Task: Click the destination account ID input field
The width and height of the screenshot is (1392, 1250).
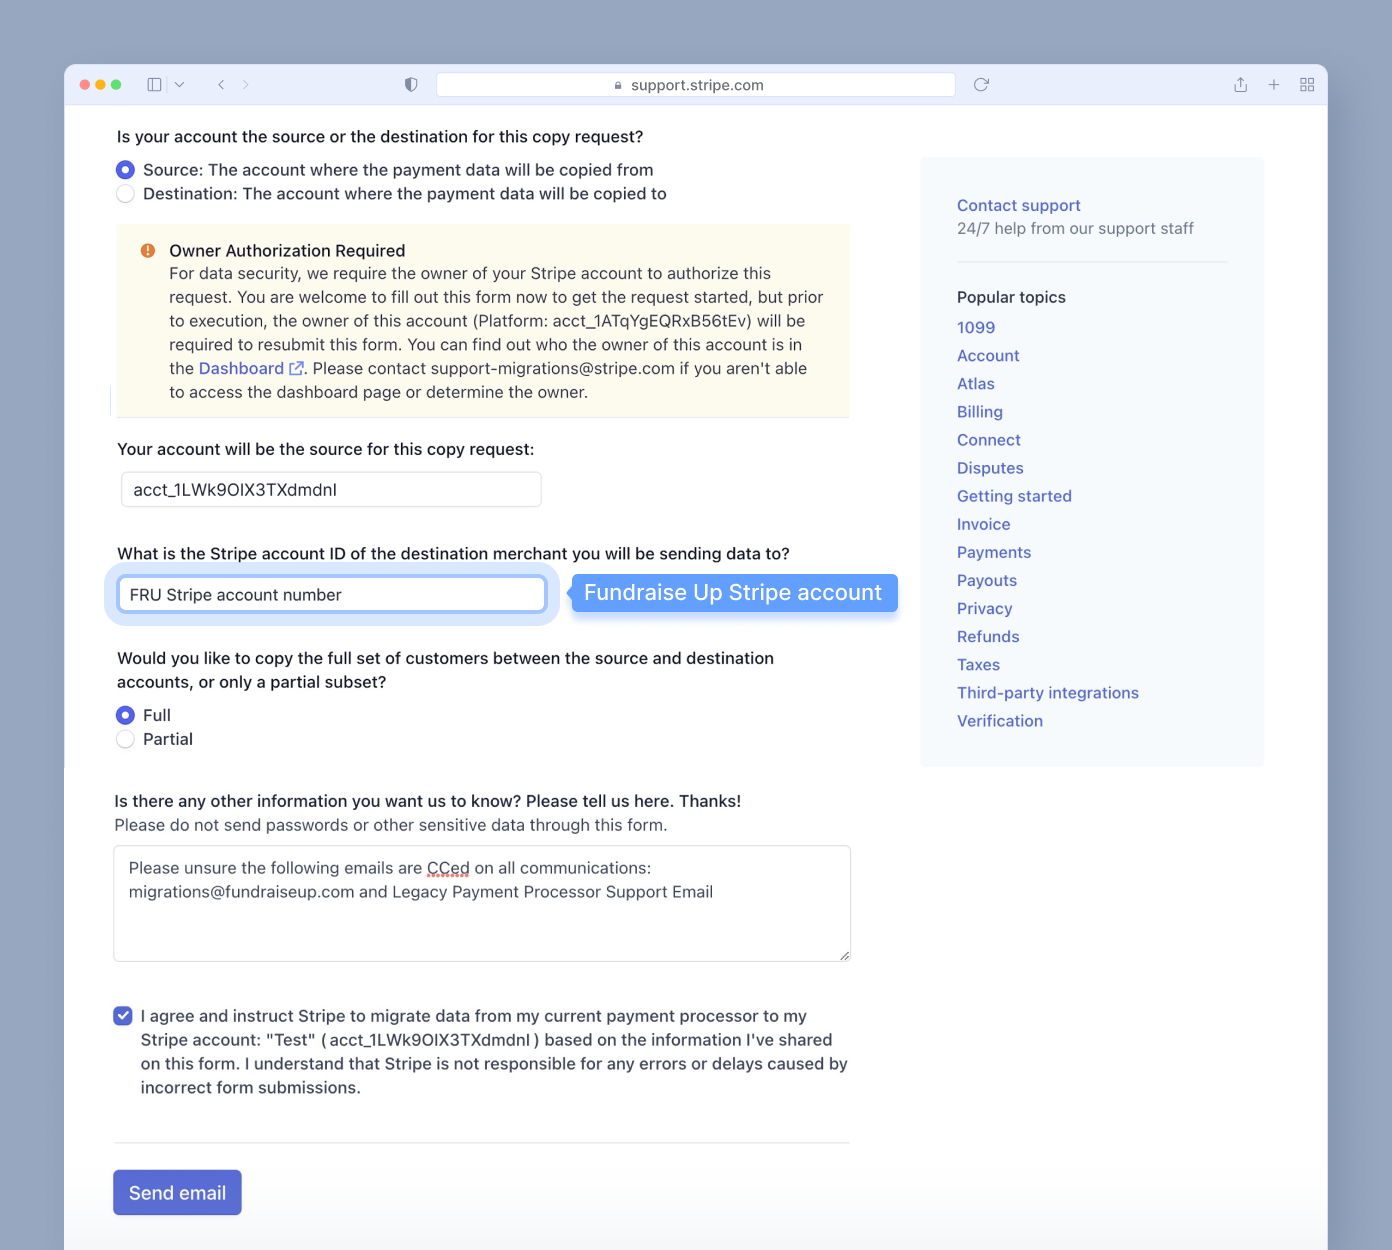Action: (331, 594)
